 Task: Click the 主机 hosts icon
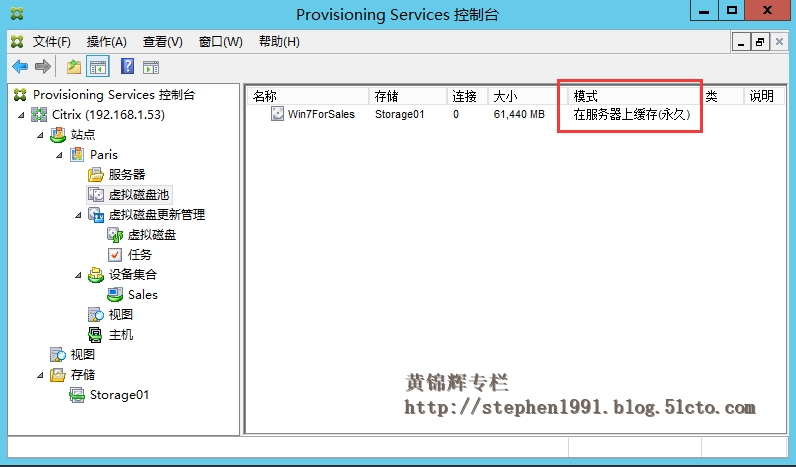[95, 335]
